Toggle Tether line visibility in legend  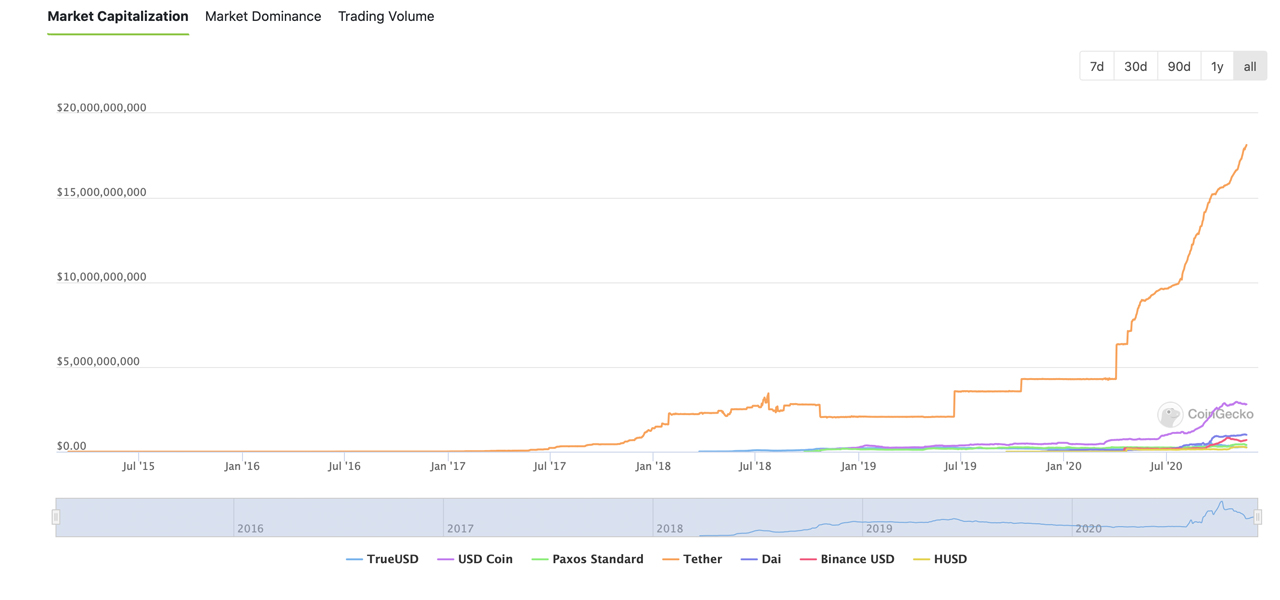point(692,559)
